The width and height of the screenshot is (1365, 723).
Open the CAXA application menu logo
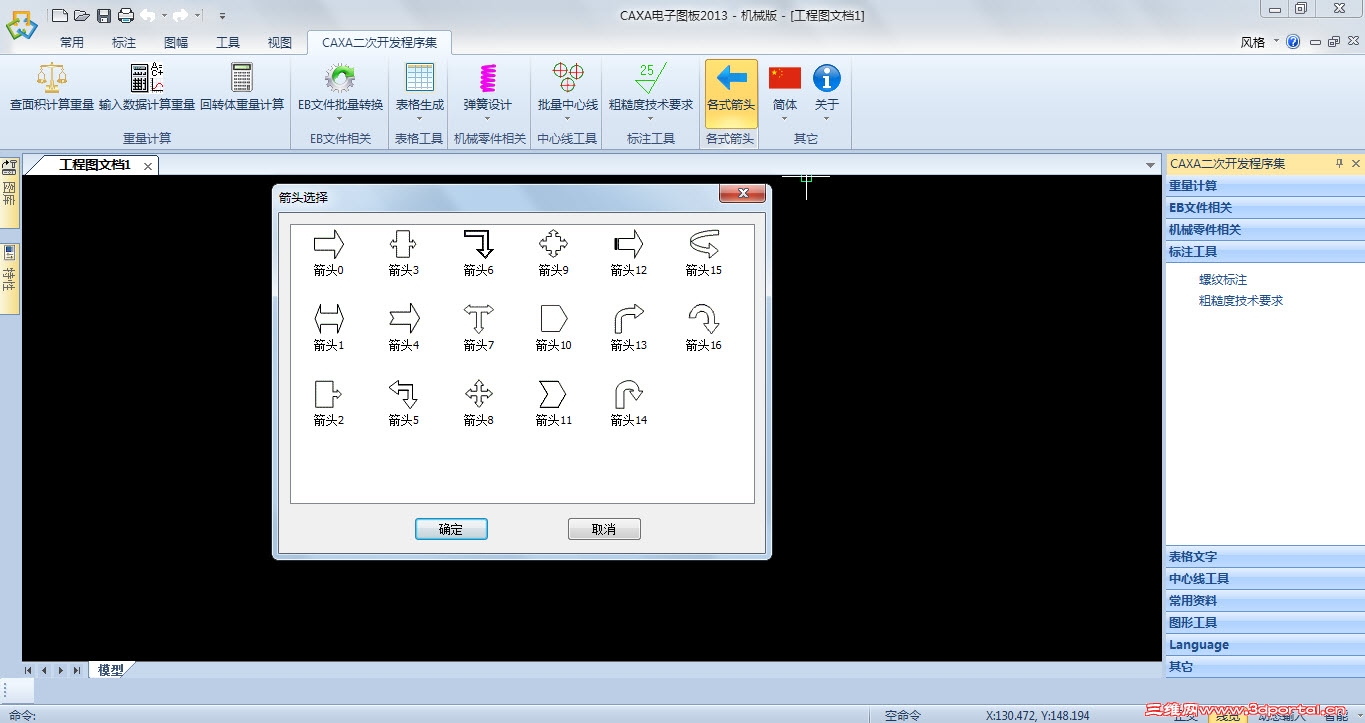coord(22,24)
